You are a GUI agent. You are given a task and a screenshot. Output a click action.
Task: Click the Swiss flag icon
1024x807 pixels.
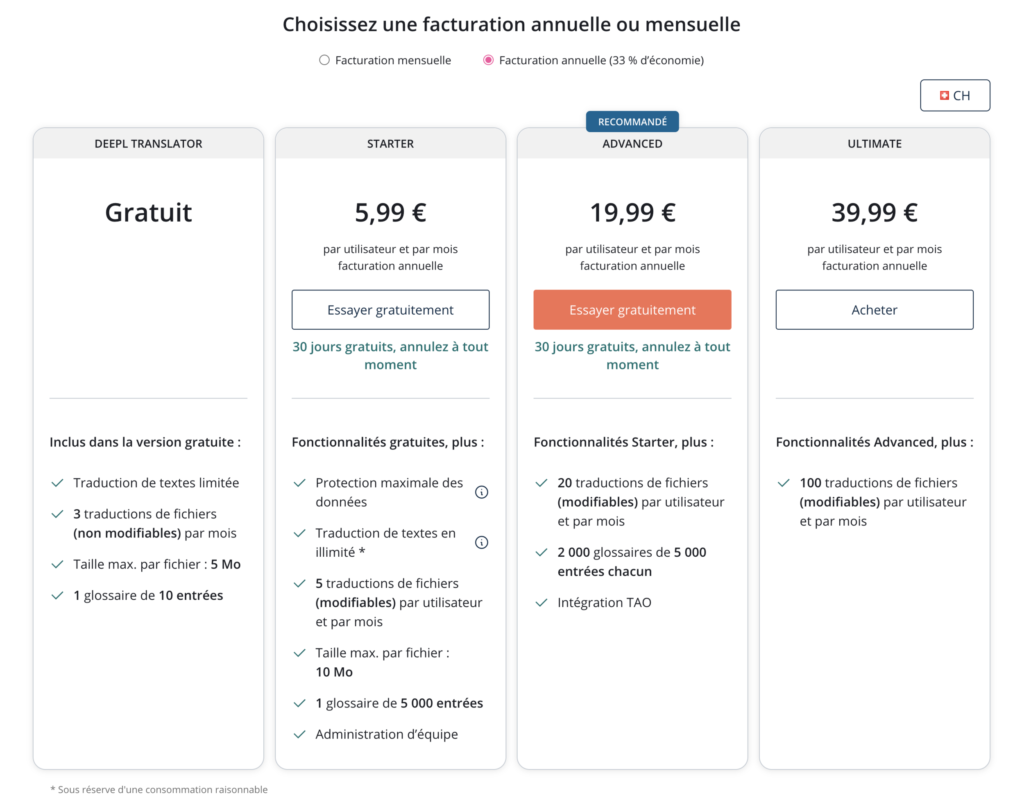tap(944, 95)
